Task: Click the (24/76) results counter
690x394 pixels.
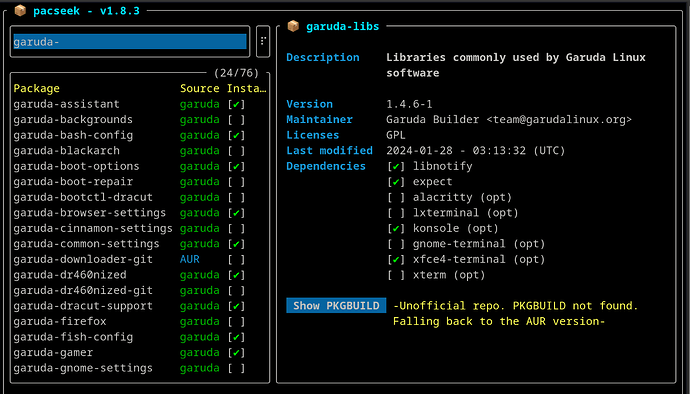Action: click(236, 73)
